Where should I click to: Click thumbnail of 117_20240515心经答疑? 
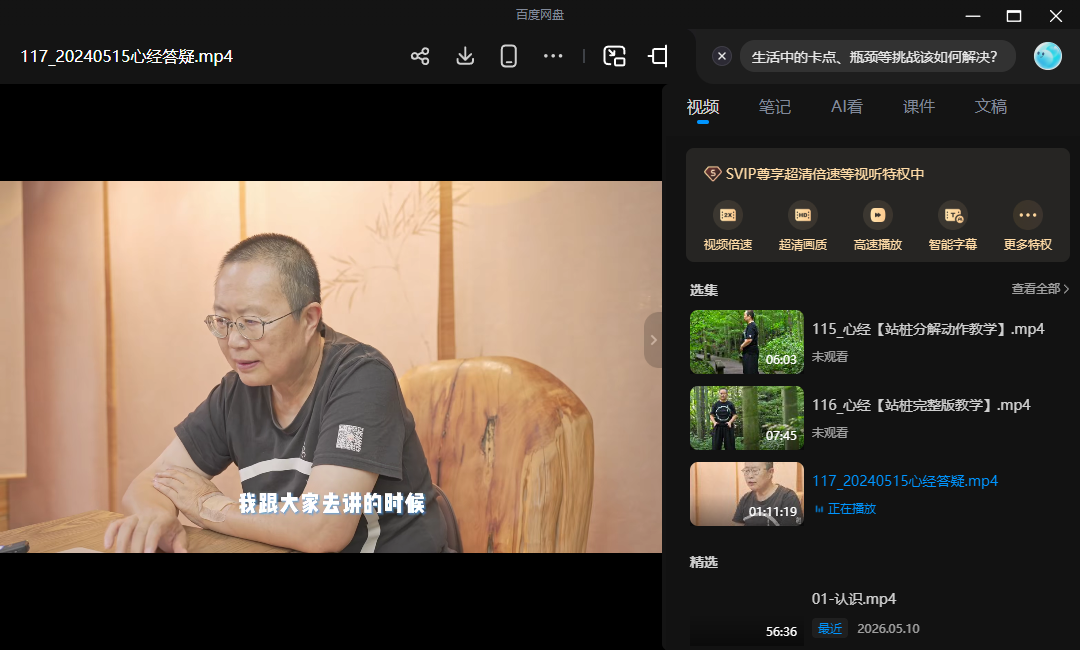[x=747, y=494]
